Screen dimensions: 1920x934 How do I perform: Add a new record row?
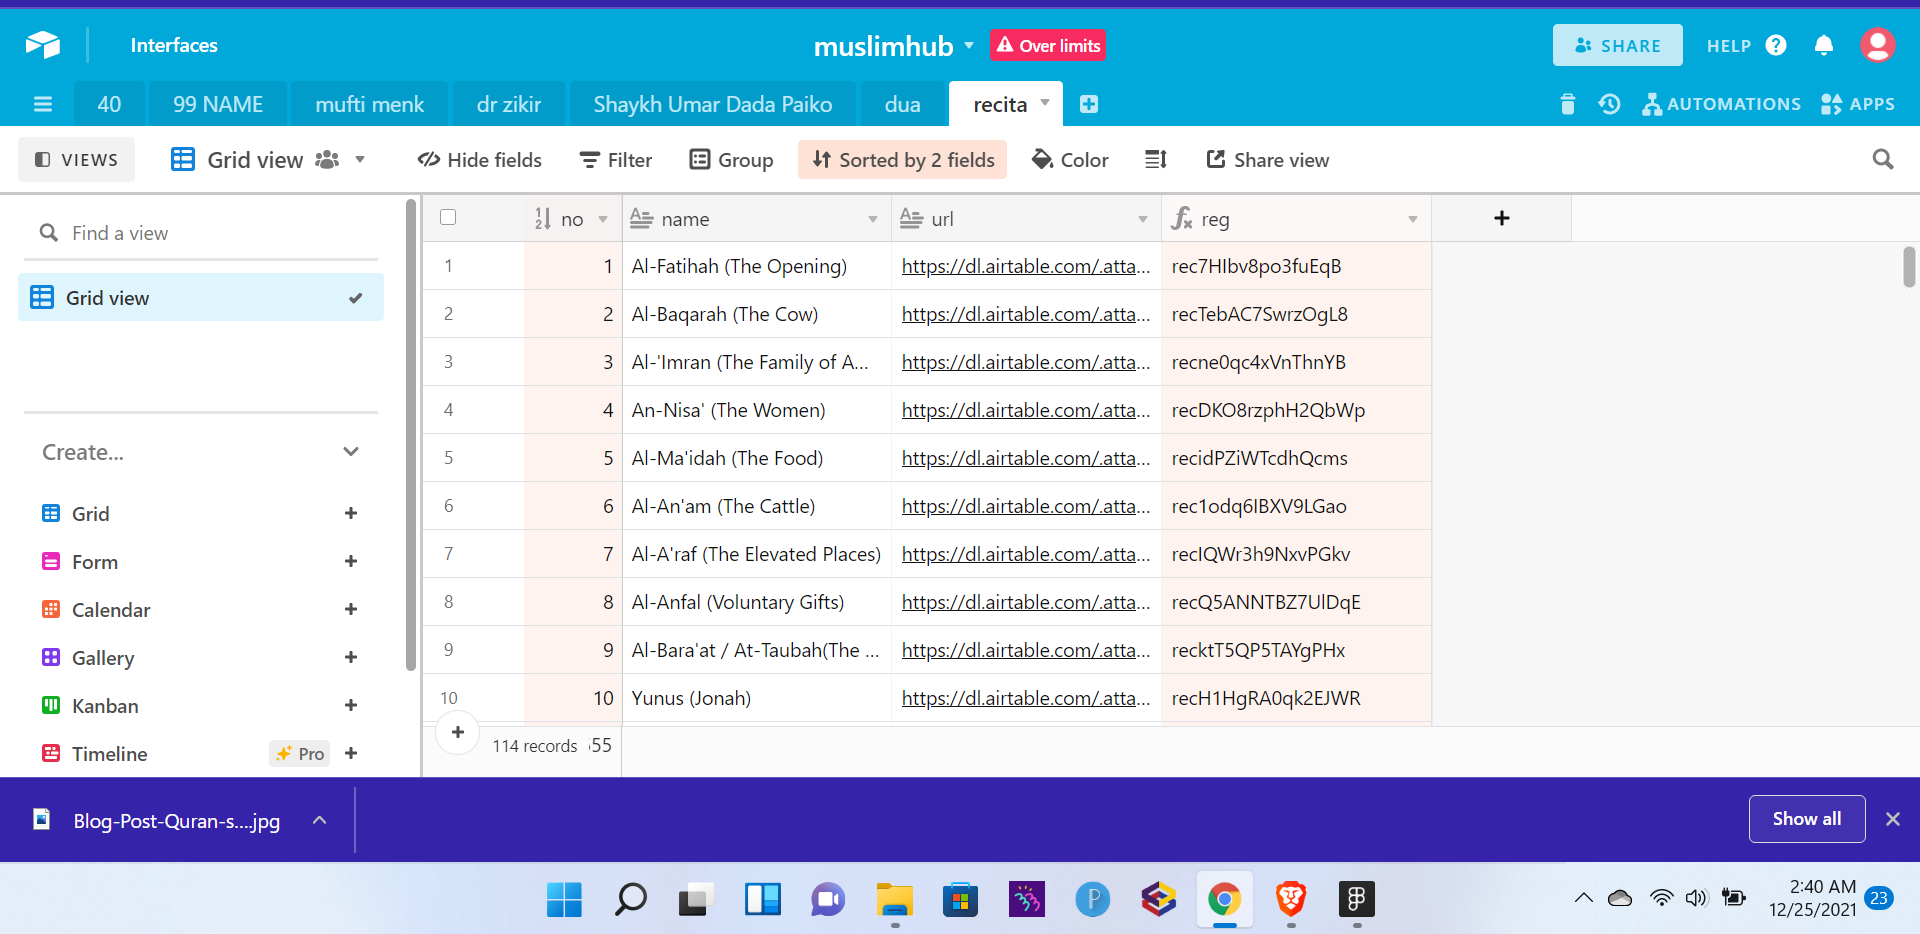458,732
